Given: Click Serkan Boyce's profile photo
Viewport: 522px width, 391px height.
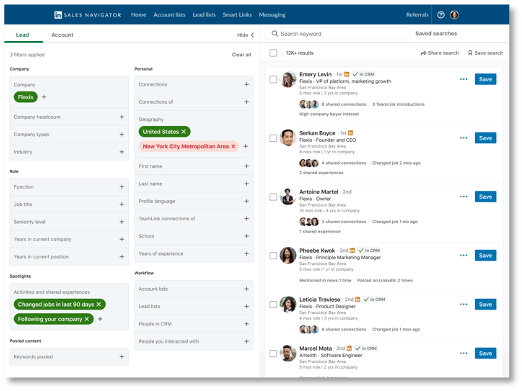Looking at the screenshot, I should 288,138.
